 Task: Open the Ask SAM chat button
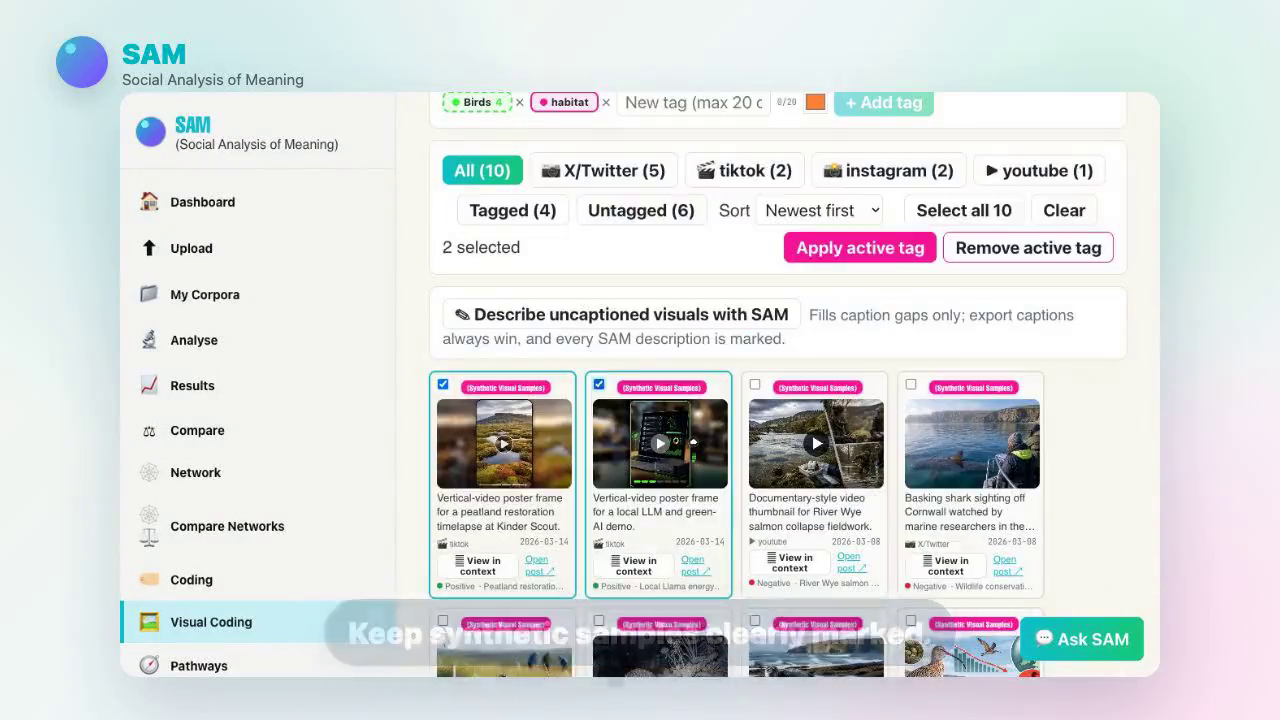pyautogui.click(x=1082, y=639)
